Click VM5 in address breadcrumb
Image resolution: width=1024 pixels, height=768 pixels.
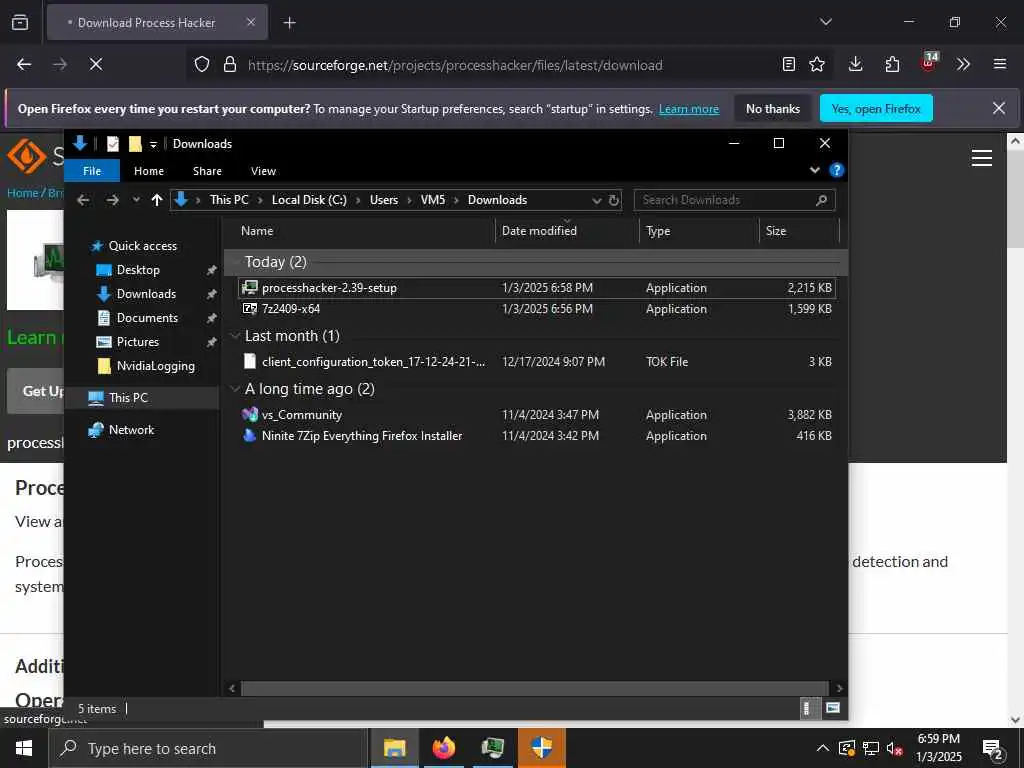click(x=432, y=200)
